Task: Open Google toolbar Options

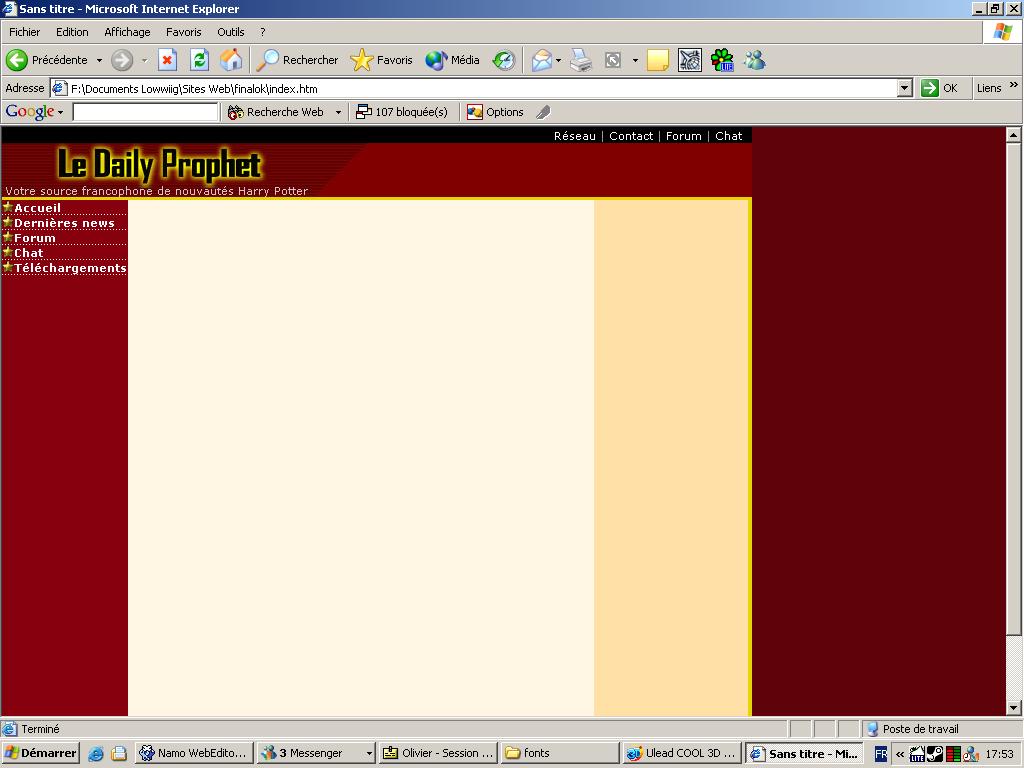Action: pyautogui.click(x=495, y=112)
